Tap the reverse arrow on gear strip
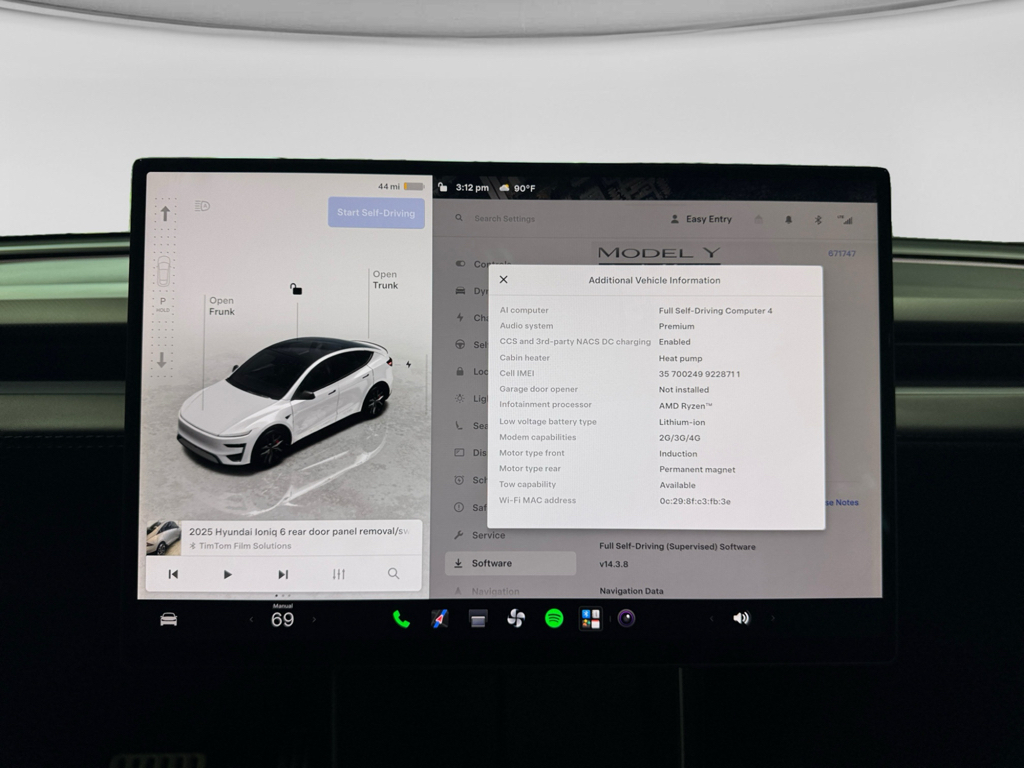This screenshot has height=768, width=1024. (x=162, y=360)
